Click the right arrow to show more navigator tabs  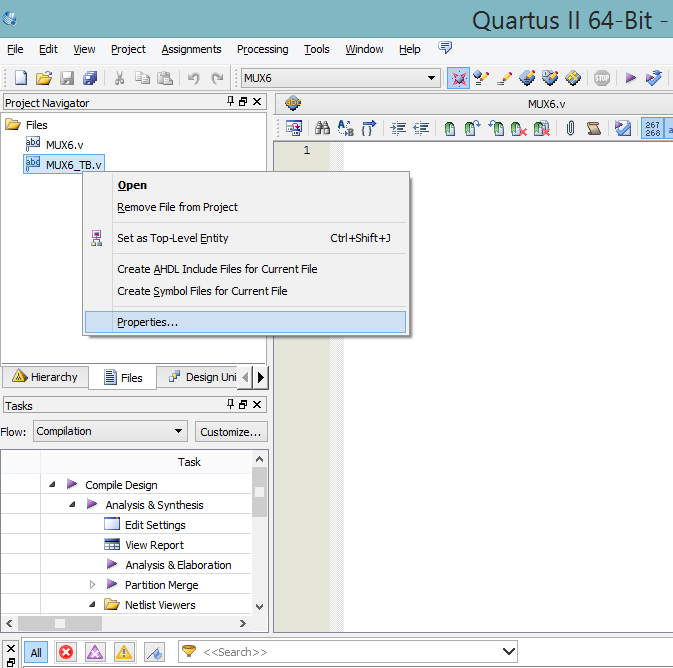[x=261, y=377]
